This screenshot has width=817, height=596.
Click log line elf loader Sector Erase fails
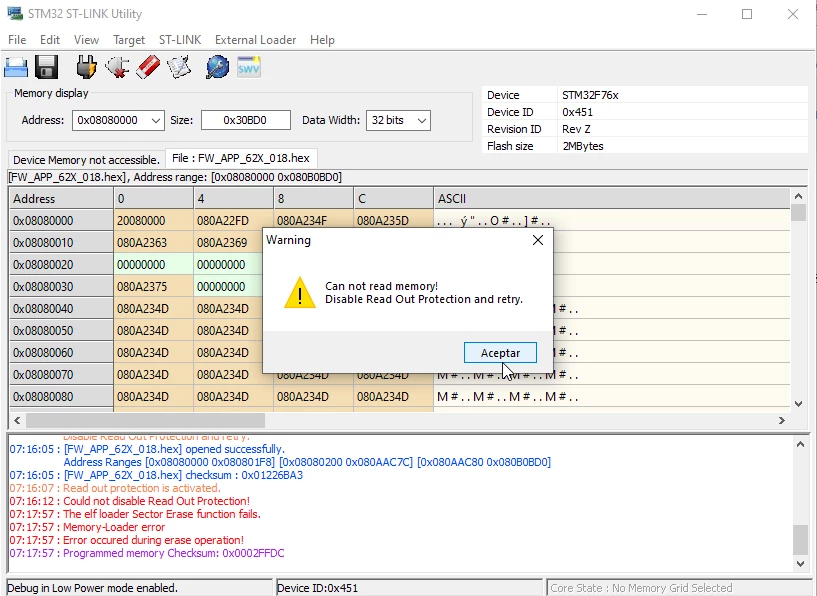pyautogui.click(x=135, y=514)
